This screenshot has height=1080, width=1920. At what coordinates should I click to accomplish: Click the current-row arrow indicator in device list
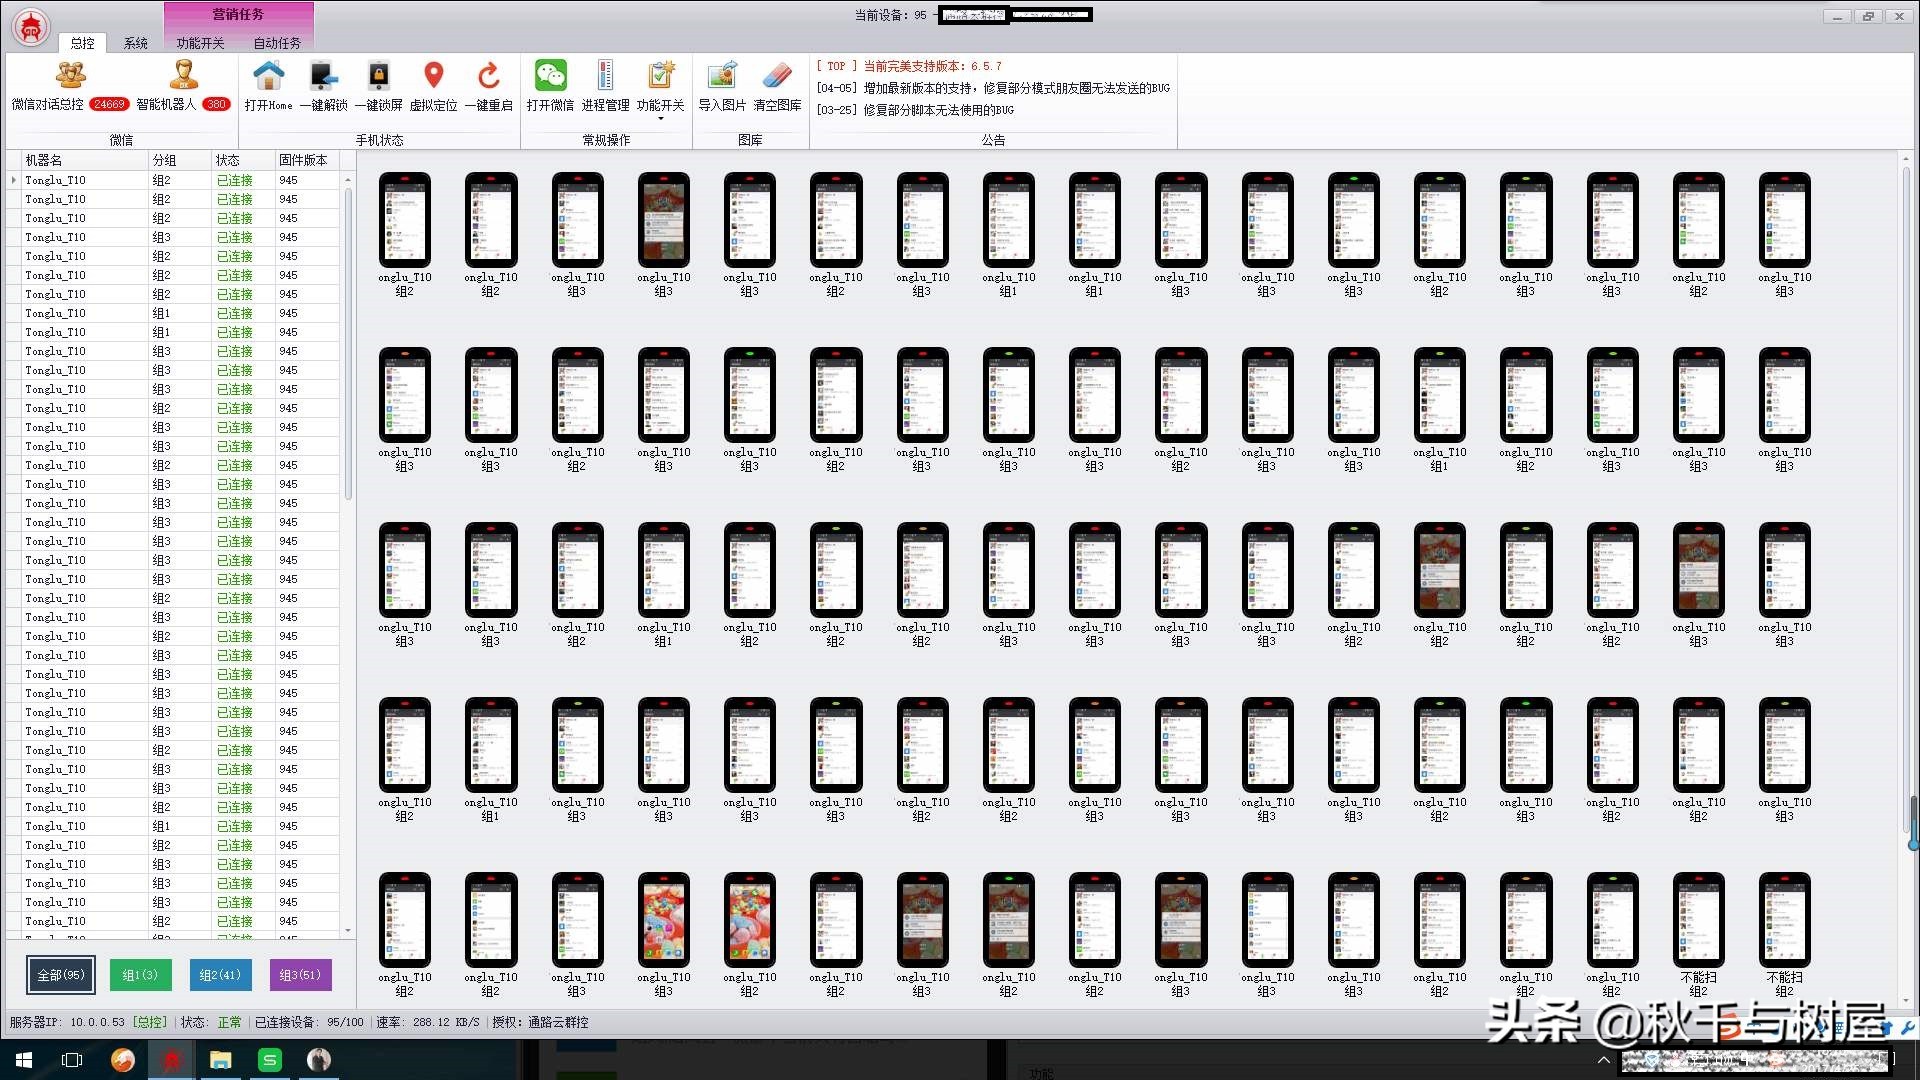click(13, 180)
